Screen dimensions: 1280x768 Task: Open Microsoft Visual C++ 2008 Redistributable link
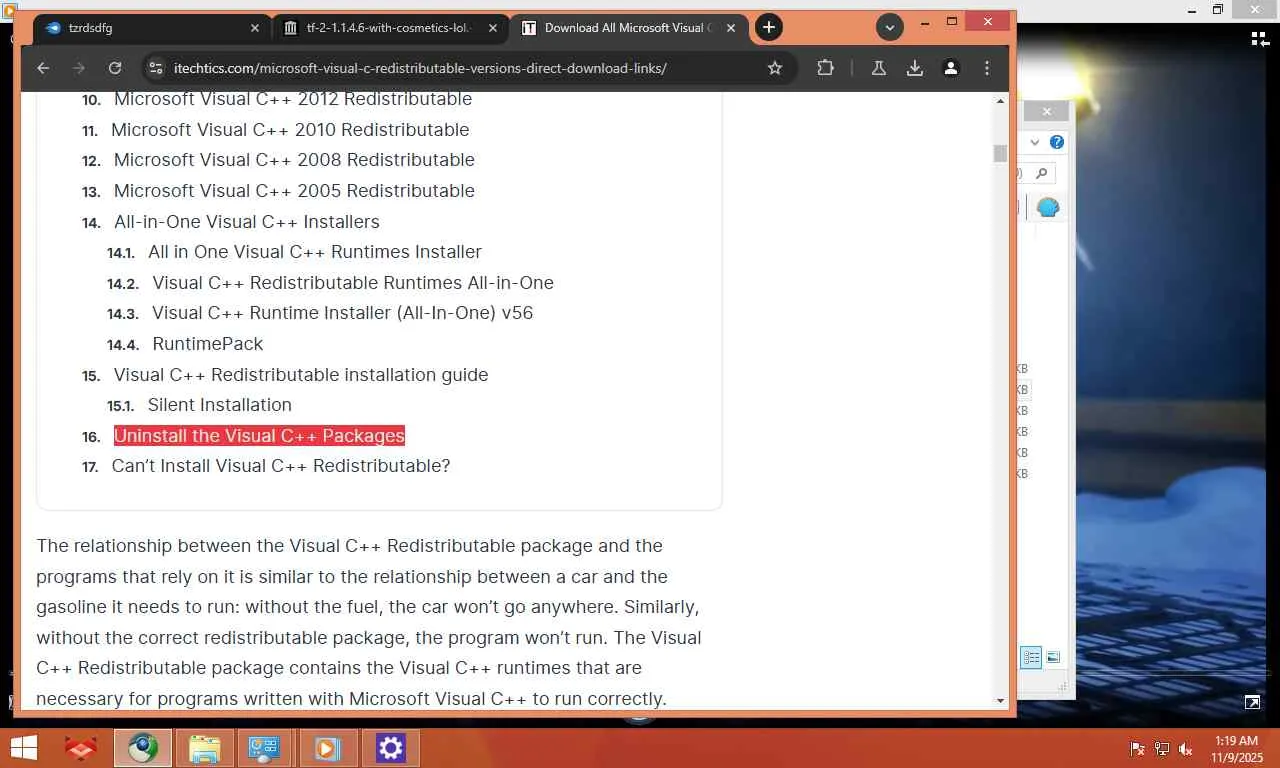pyautogui.click(x=294, y=160)
